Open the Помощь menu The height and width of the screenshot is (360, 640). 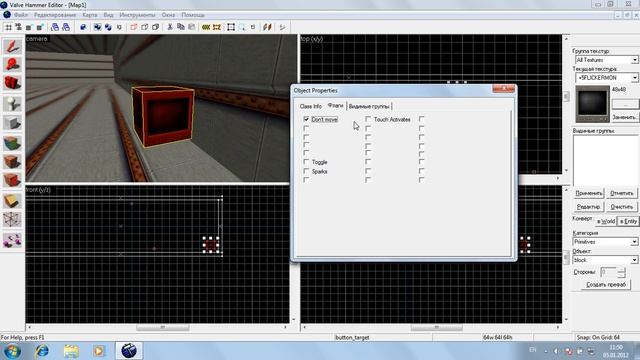coord(193,15)
